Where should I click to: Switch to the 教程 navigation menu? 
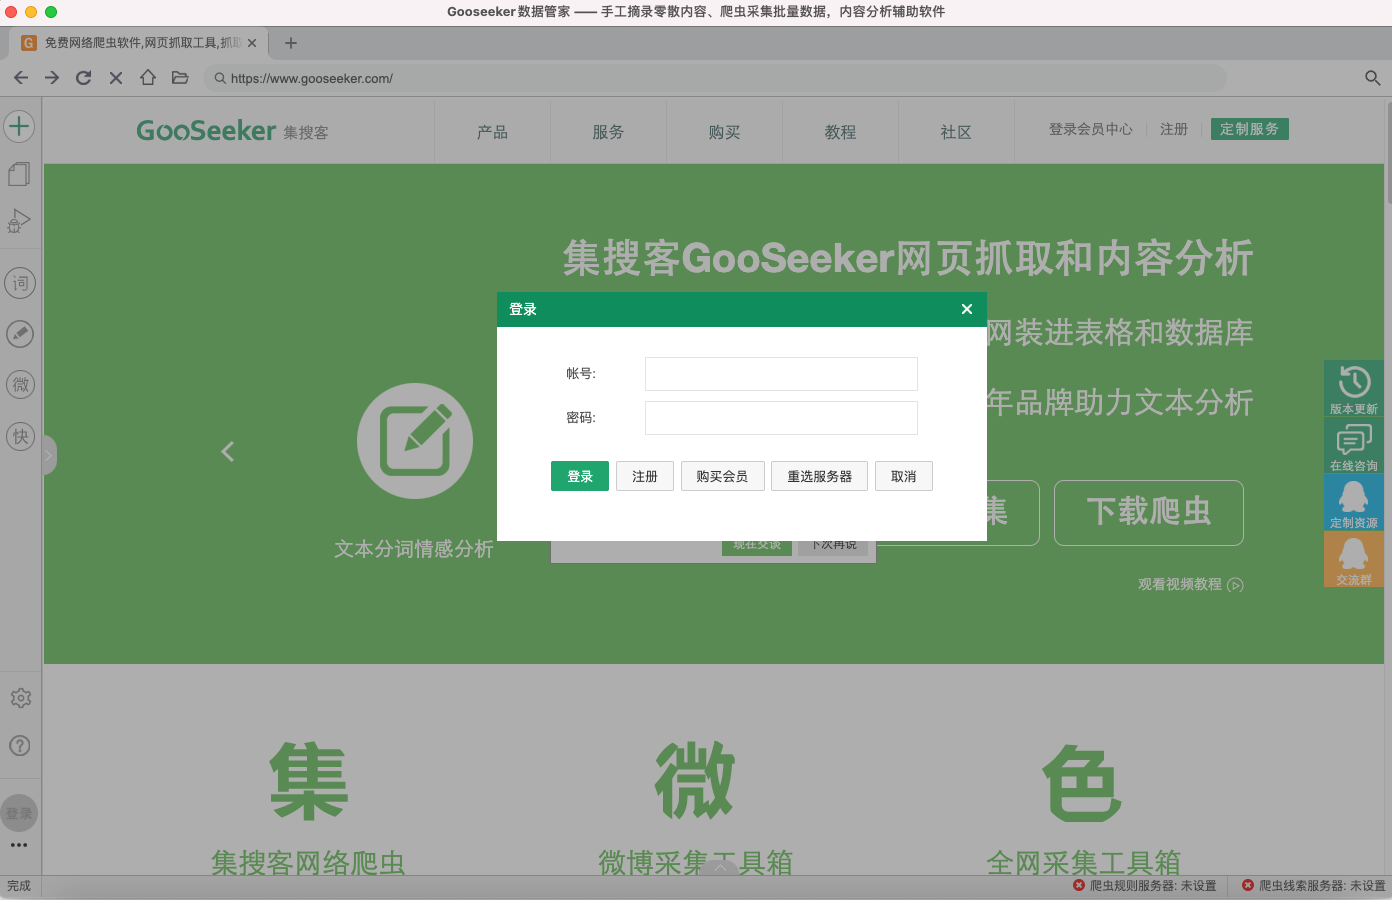pos(840,132)
